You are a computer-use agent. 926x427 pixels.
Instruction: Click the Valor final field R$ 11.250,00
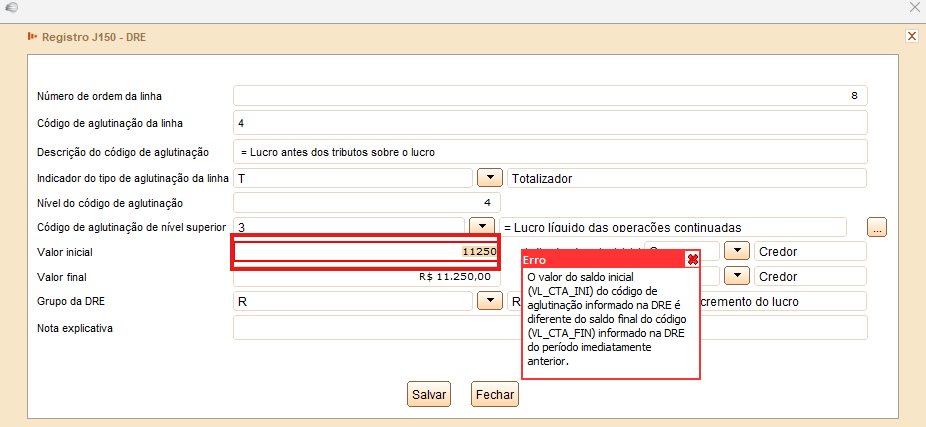(x=366, y=276)
